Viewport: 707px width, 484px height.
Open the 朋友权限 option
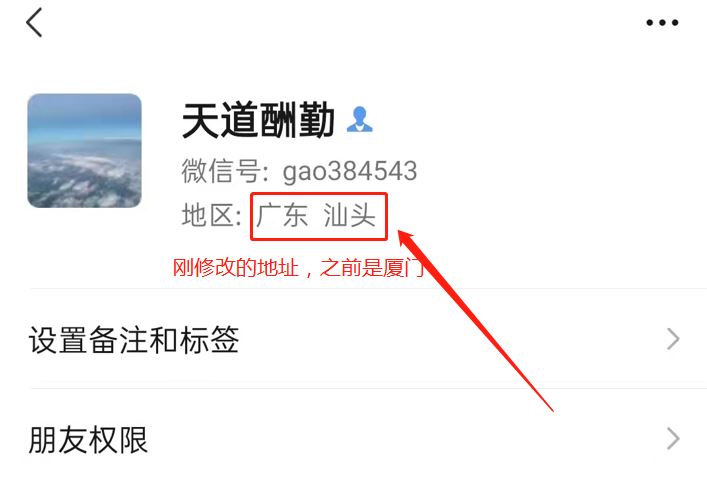pos(354,439)
